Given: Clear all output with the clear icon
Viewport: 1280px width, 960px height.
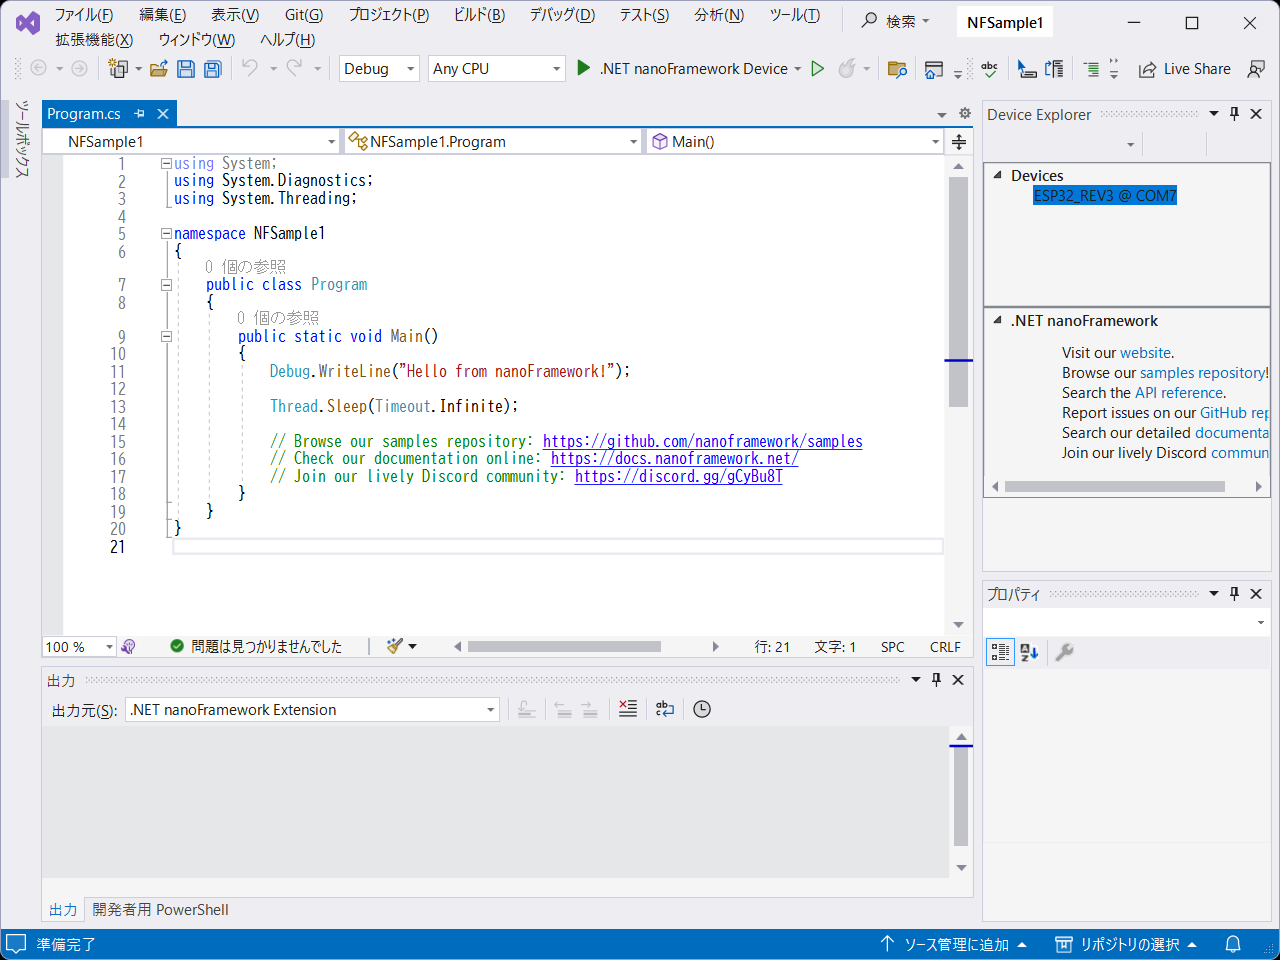Looking at the screenshot, I should point(628,709).
